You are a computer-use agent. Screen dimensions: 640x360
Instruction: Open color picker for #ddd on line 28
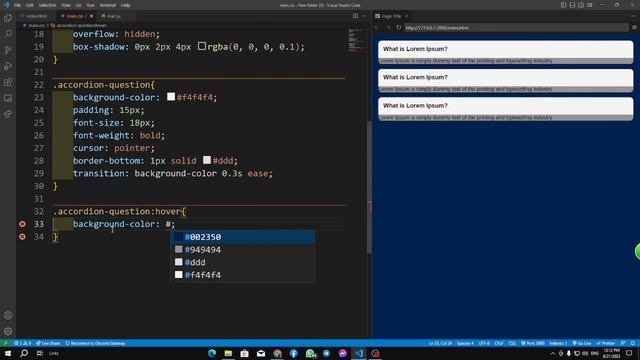[207, 160]
